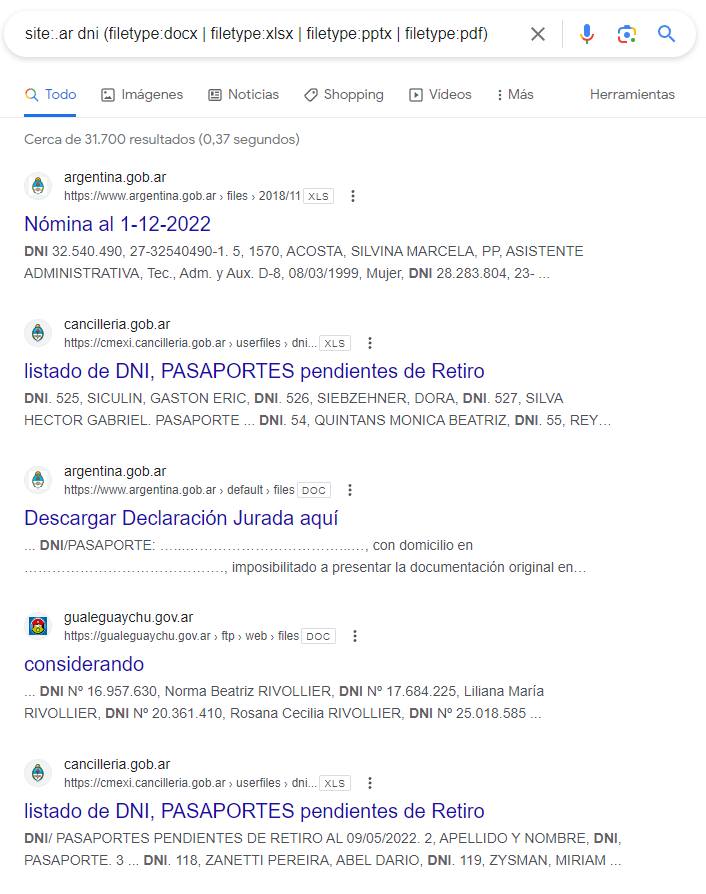Screen dimensions: 706x894
Task: Open the Vídeos tab
Action: pos(440,94)
